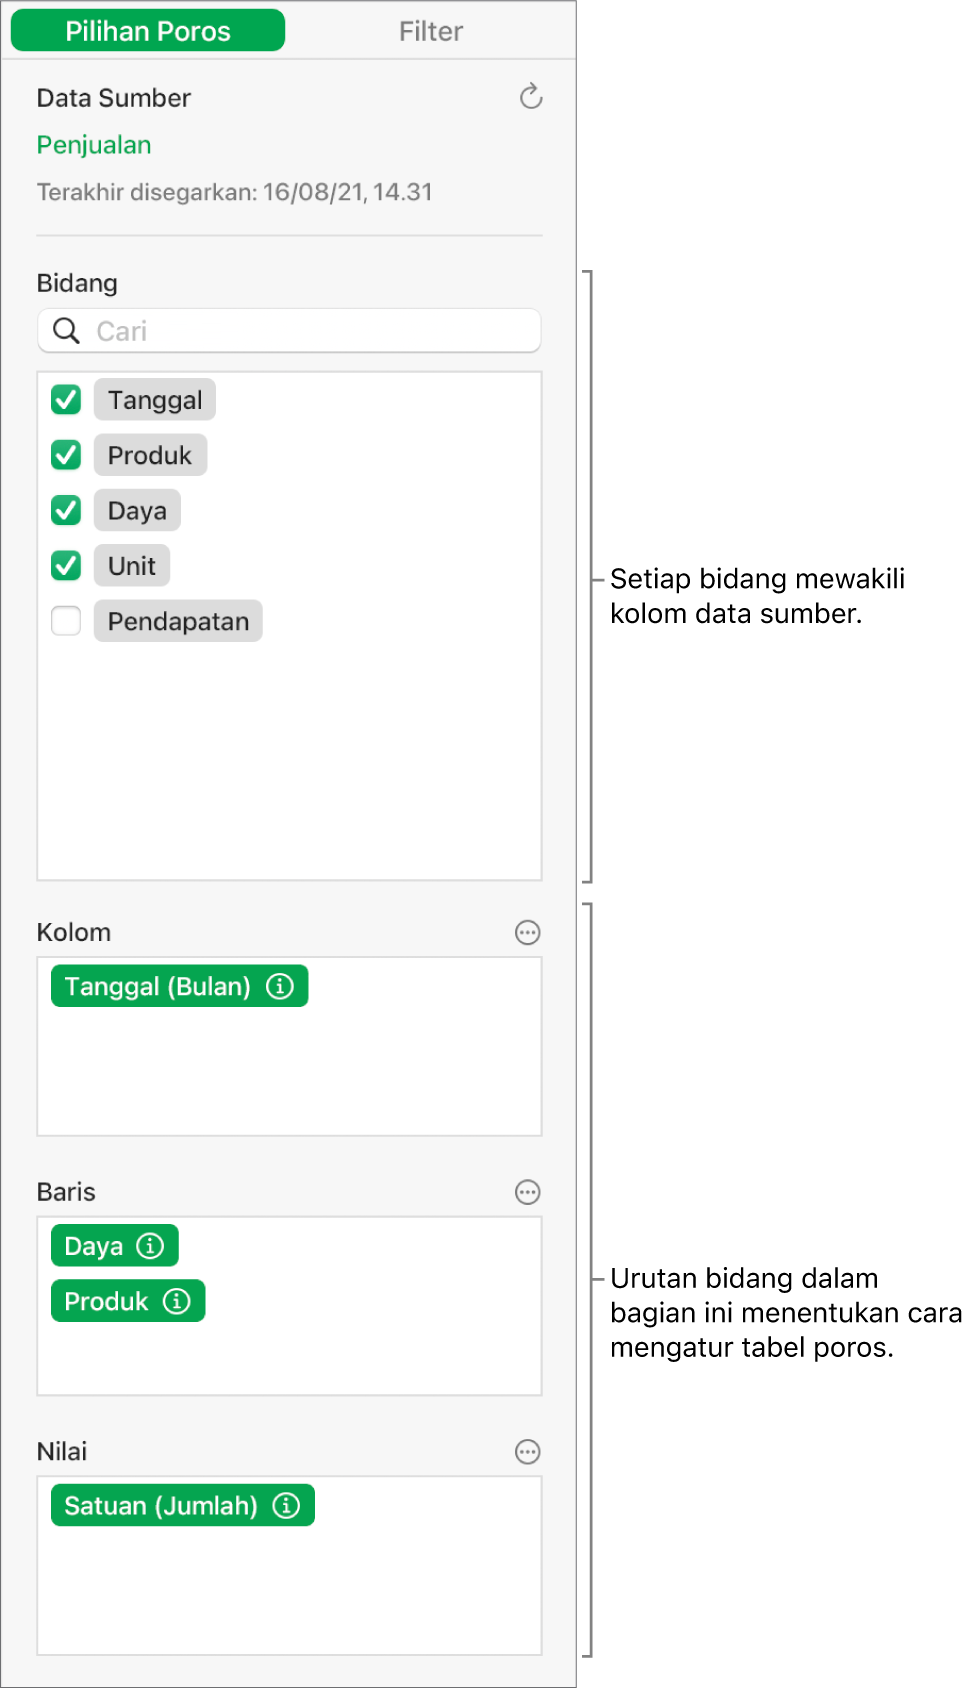This screenshot has width=979, height=1689.
Task: Switch to the Filter tab
Action: coord(430,31)
